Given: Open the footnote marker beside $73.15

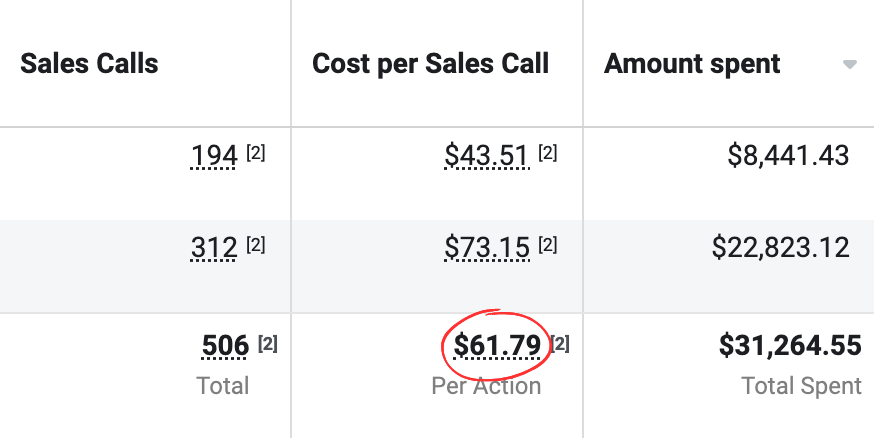Looking at the screenshot, I should (x=547, y=246).
